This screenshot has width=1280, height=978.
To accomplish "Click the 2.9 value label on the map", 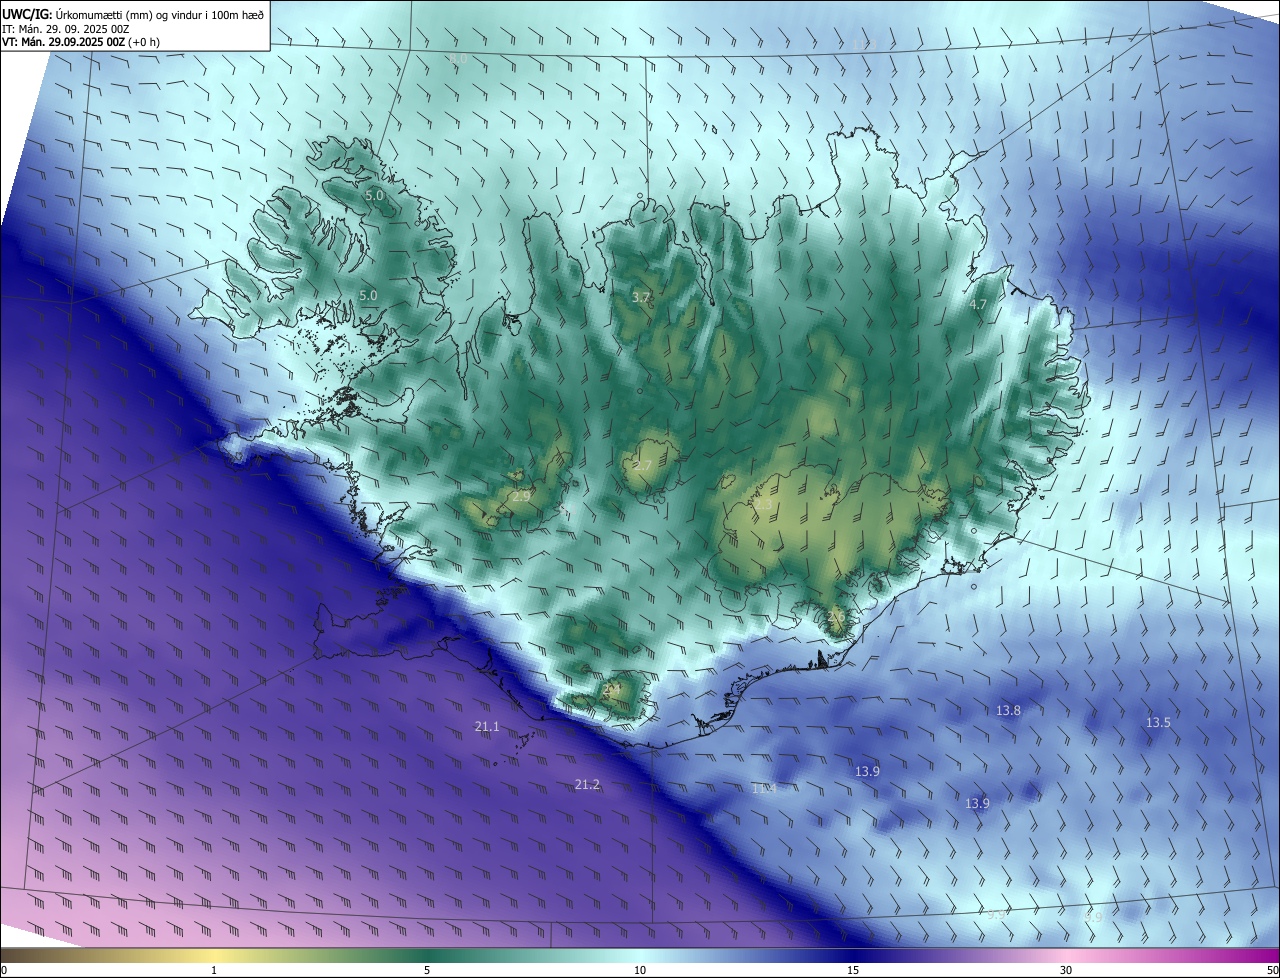I will point(521,496).
